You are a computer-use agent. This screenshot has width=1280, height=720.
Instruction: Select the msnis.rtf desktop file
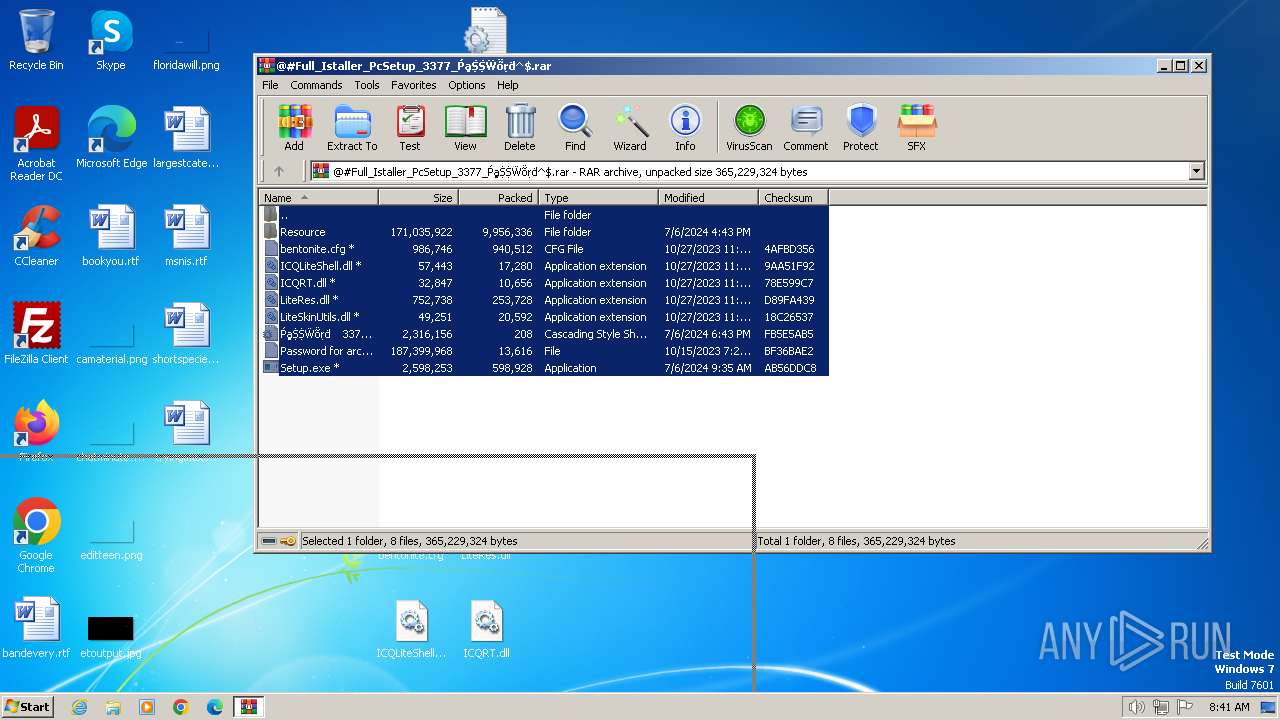coord(186,236)
